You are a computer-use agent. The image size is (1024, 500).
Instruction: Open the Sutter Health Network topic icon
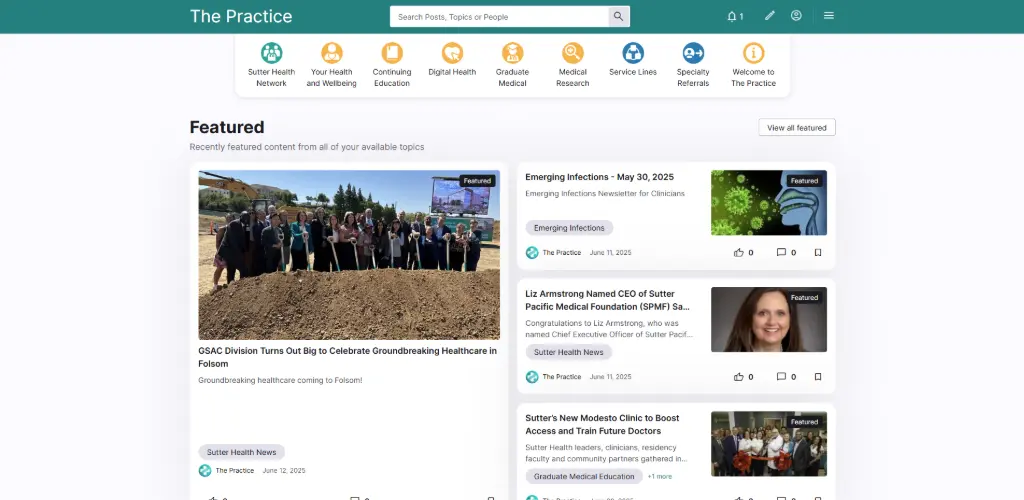[x=271, y=53]
